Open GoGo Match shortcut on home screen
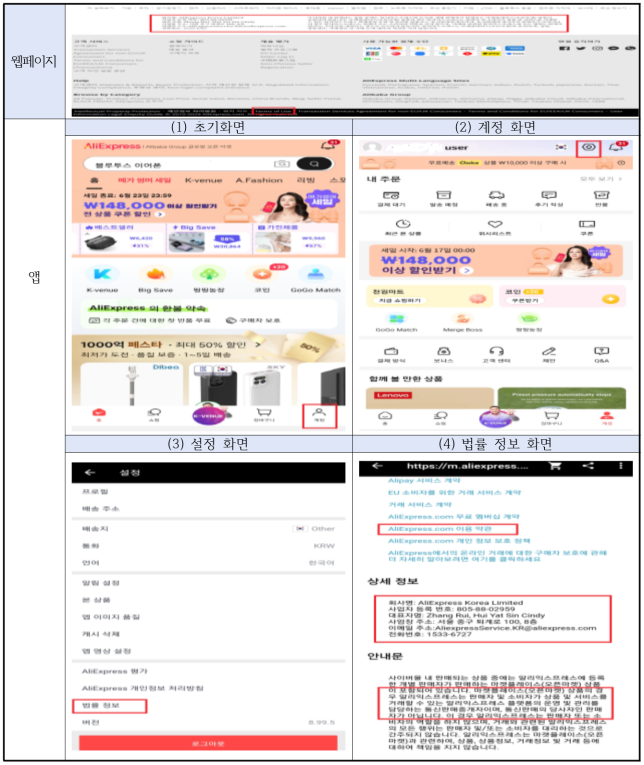 pyautogui.click(x=316, y=274)
